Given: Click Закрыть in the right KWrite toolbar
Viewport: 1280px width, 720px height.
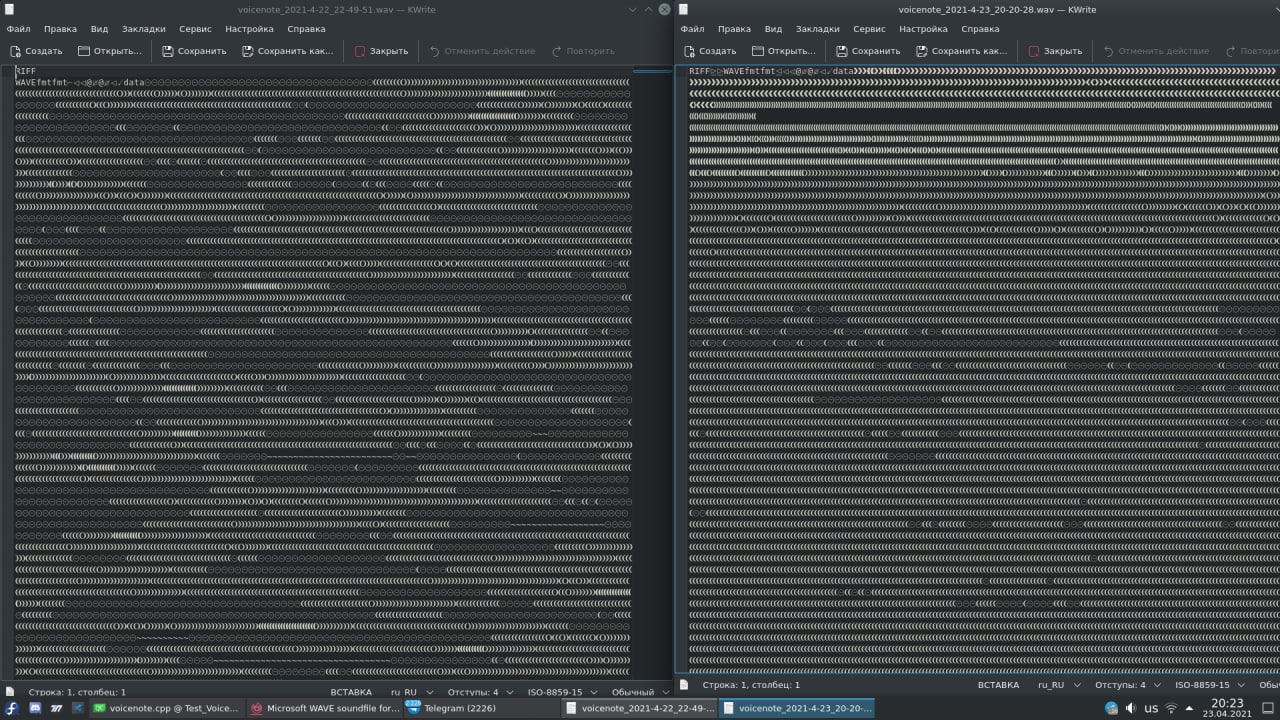Looking at the screenshot, I should click(1055, 51).
